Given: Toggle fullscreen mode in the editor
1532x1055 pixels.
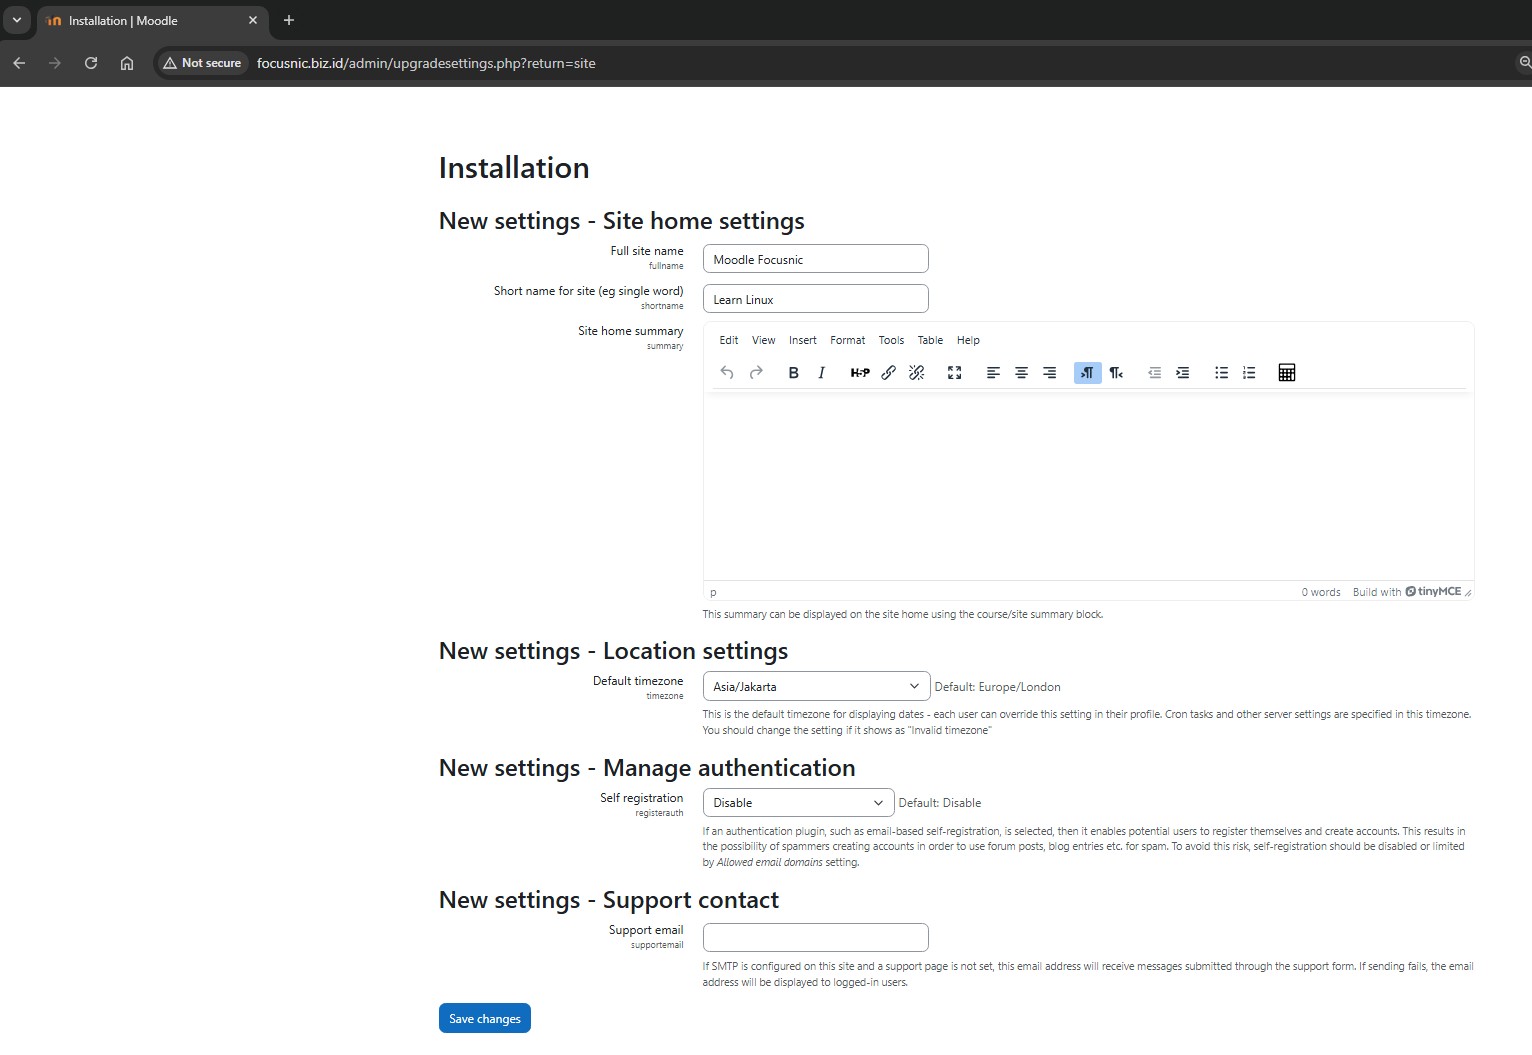Looking at the screenshot, I should pos(954,373).
